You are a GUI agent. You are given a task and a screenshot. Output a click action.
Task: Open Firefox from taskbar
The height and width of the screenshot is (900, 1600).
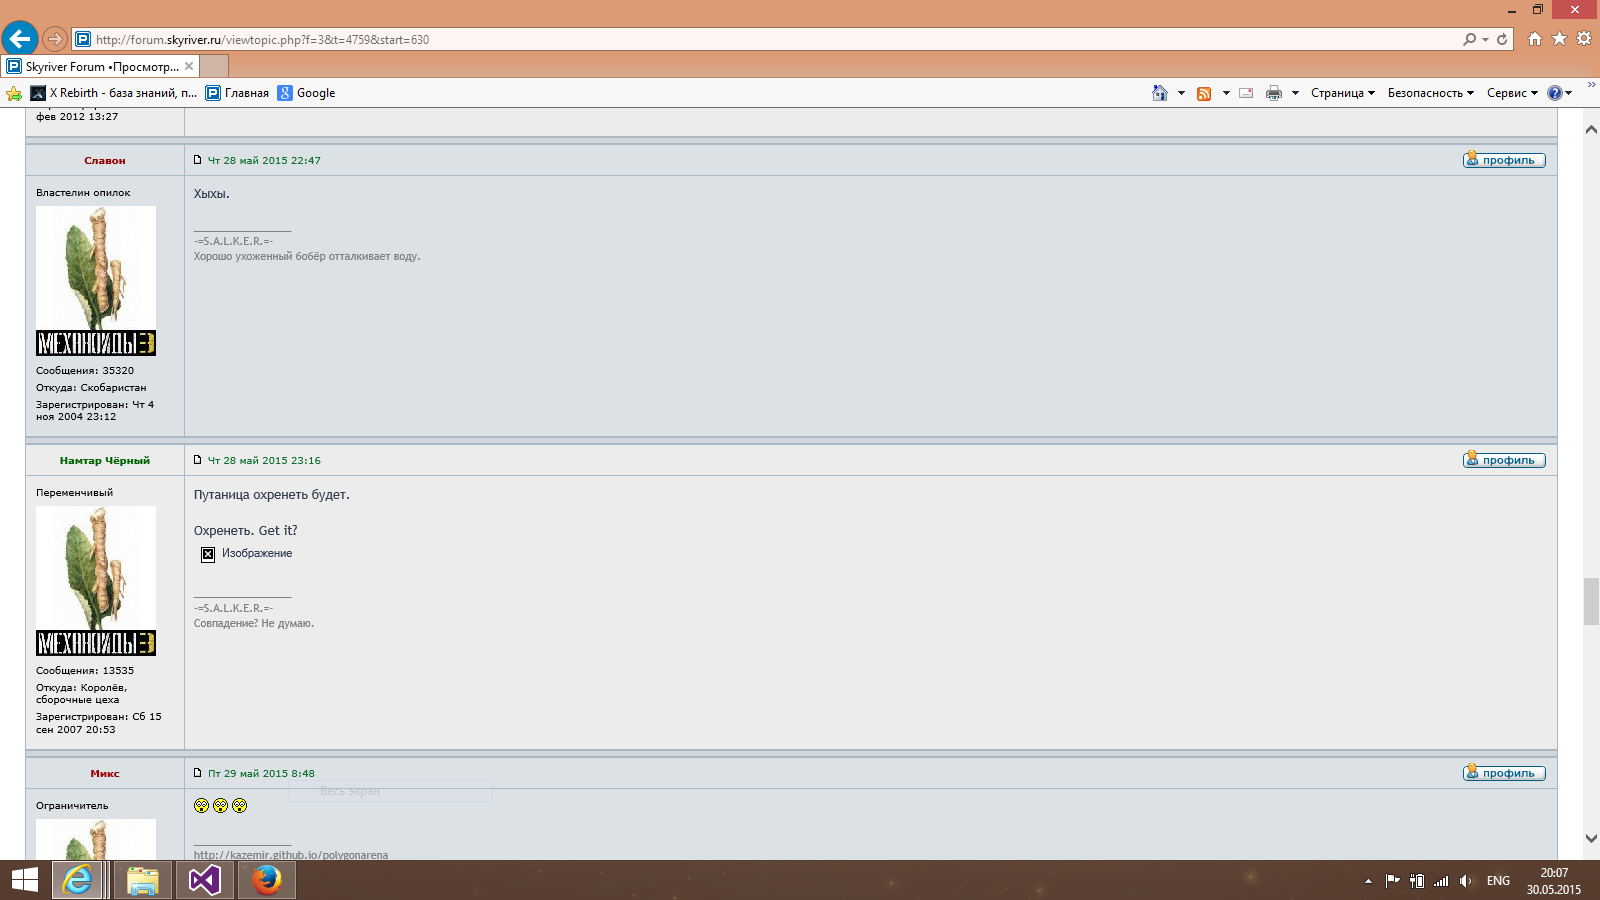tap(266, 880)
